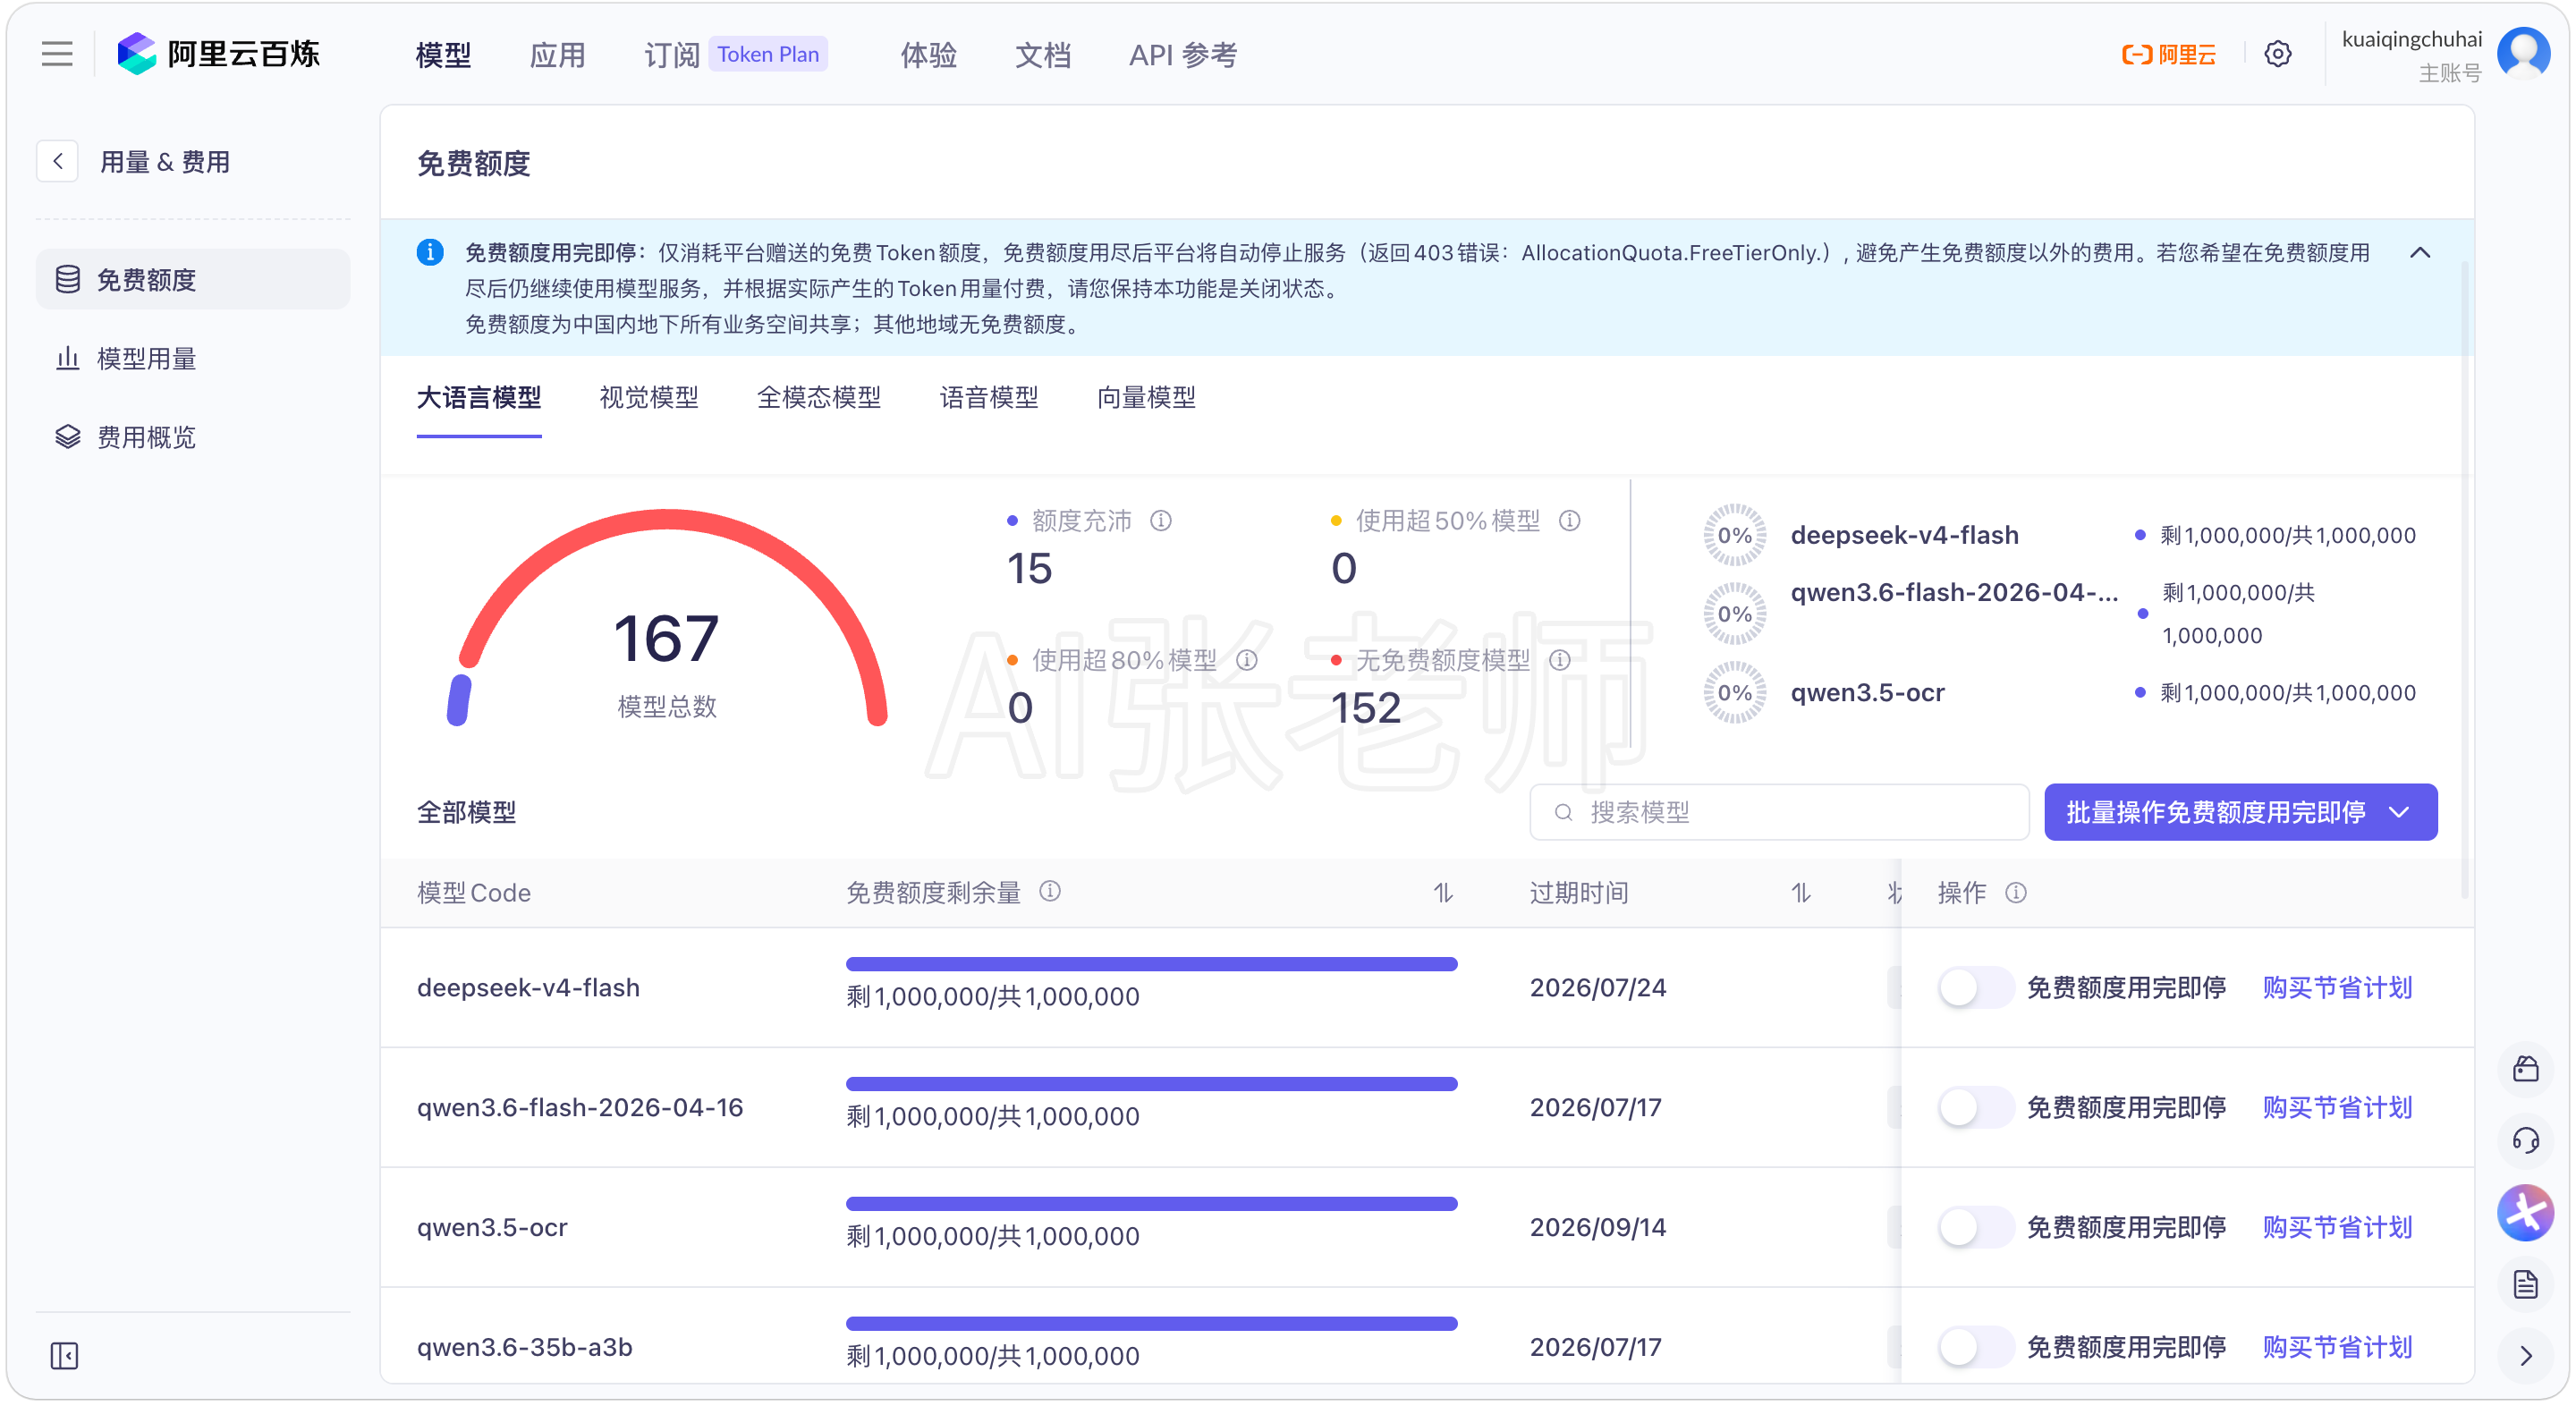Open the 应用 top navigation item
2576x1406 pixels.
557,54
